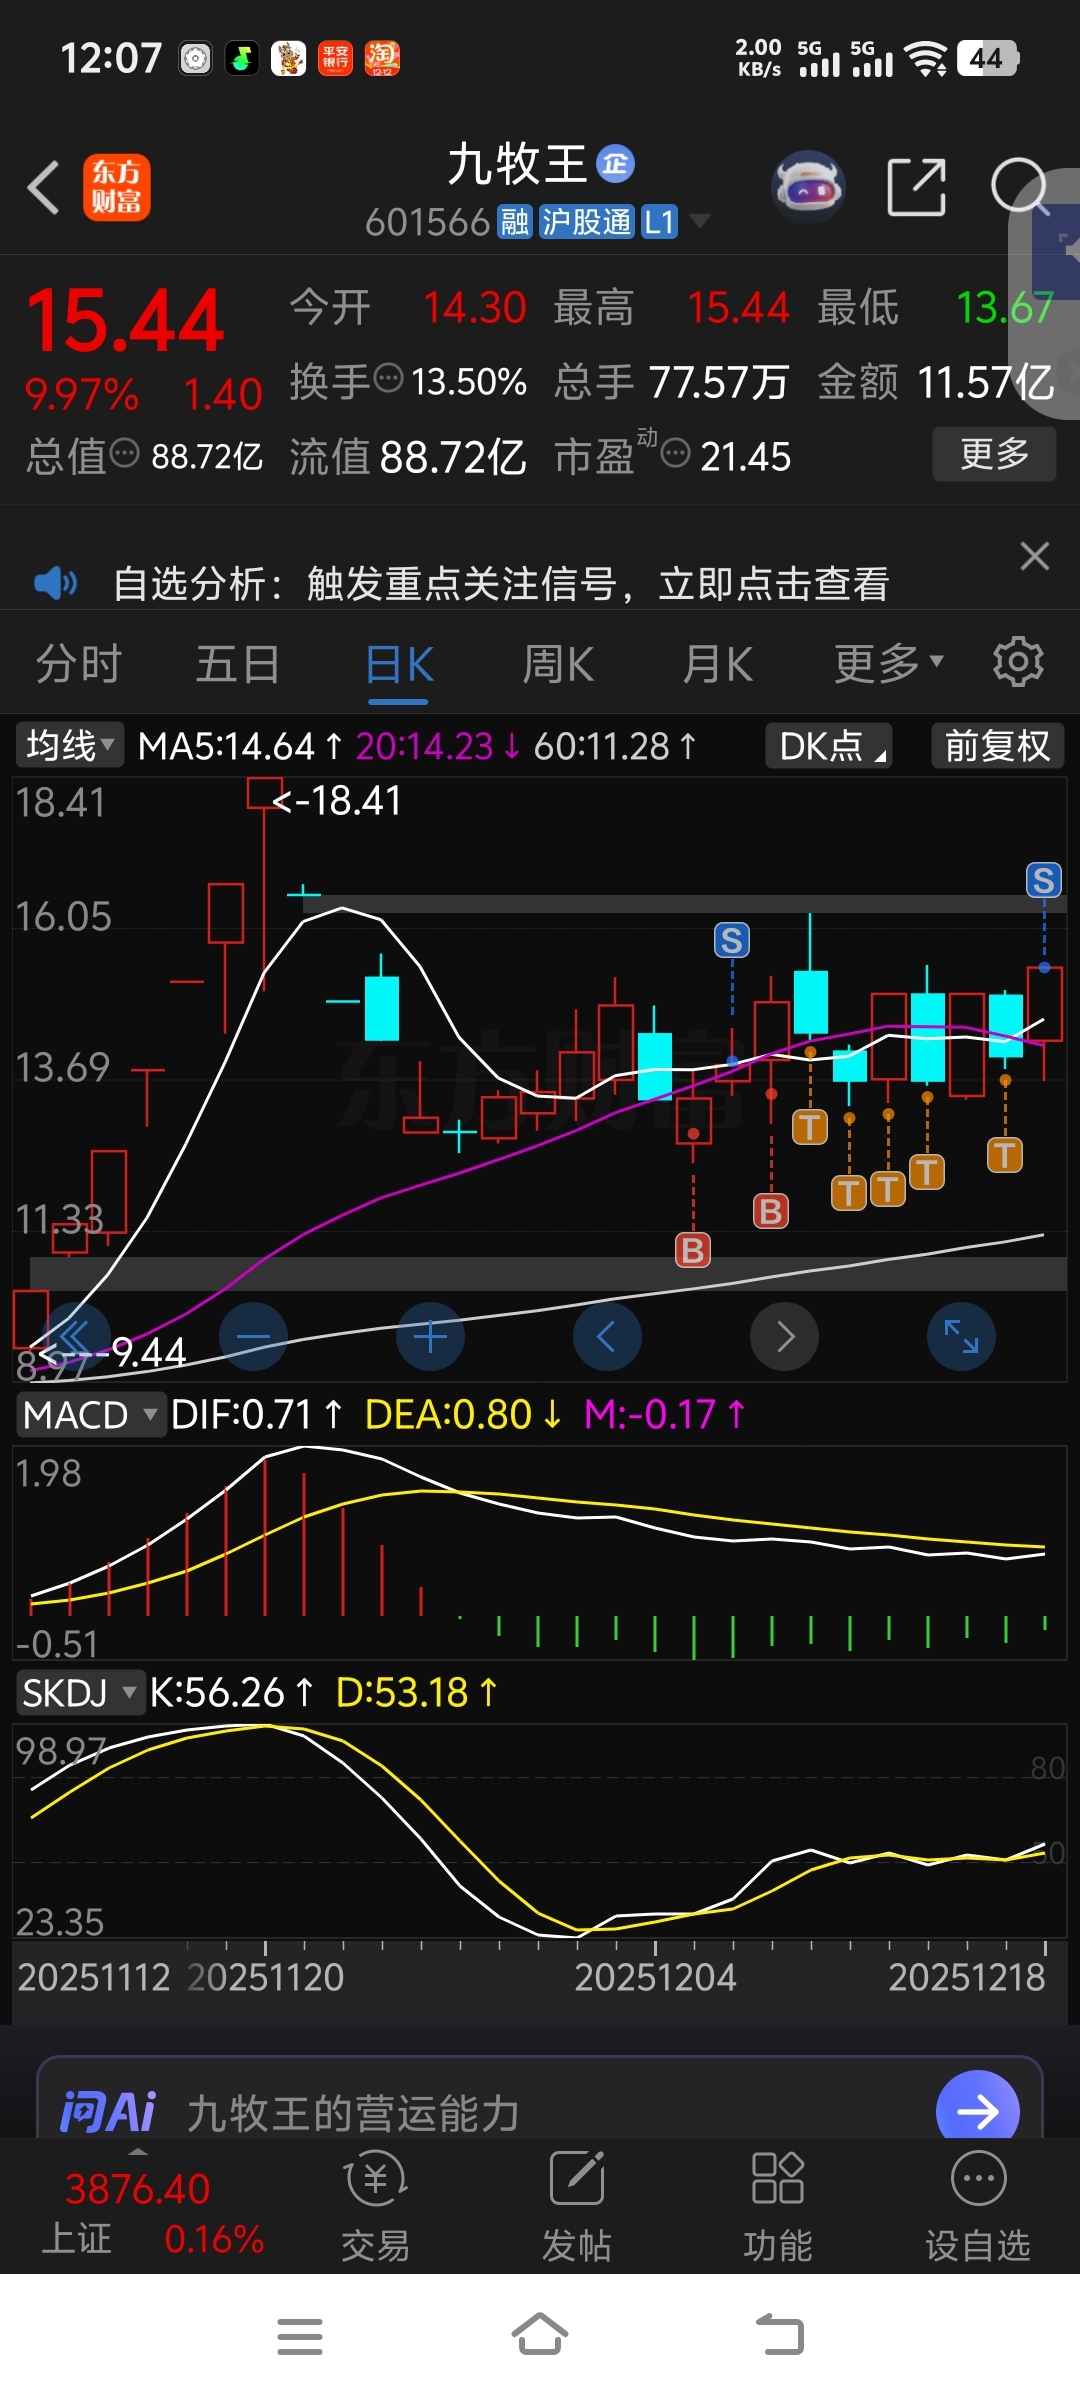
Task: Open the robot AI assistant avatar
Action: point(809,186)
